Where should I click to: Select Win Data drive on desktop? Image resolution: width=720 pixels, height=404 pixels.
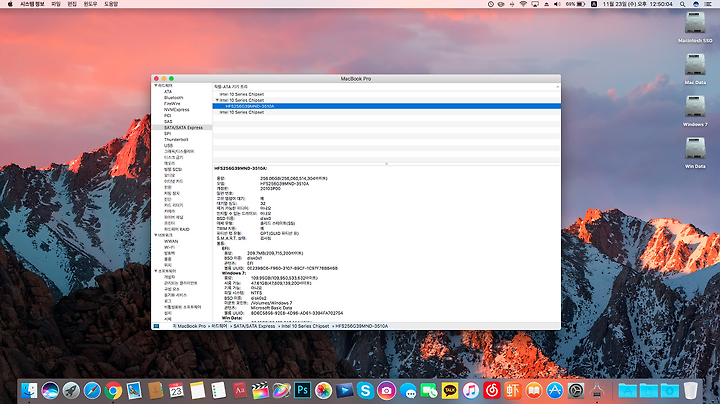(695, 152)
